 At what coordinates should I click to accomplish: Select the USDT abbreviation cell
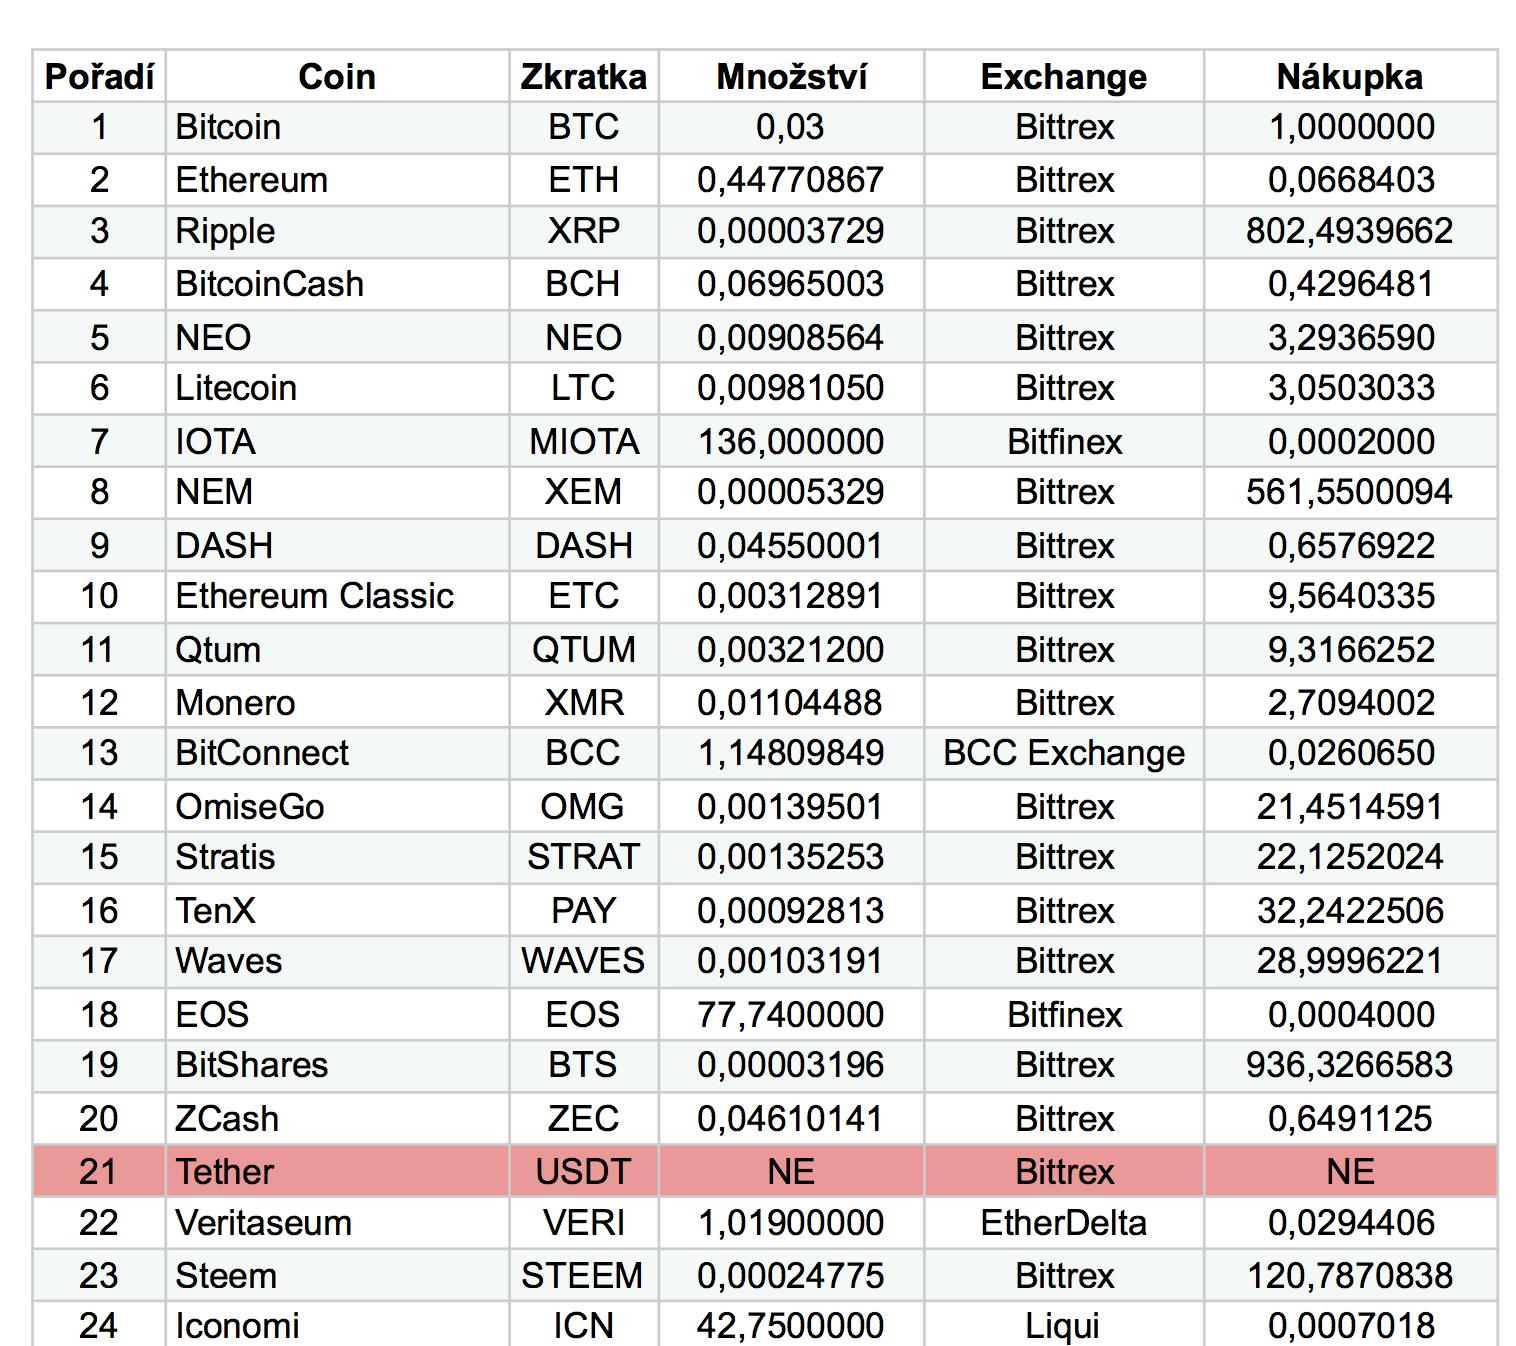coord(584,1171)
